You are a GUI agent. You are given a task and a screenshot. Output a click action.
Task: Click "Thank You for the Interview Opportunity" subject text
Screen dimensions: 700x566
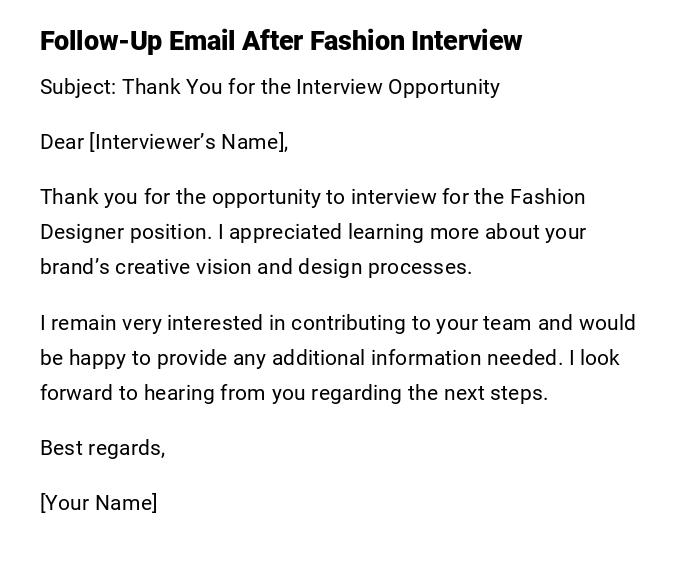(x=311, y=87)
